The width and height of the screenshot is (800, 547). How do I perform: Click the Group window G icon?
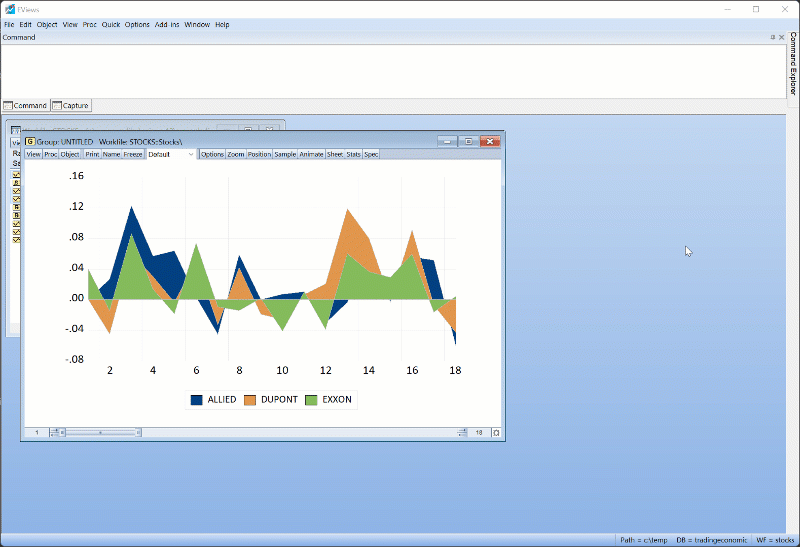click(30, 142)
